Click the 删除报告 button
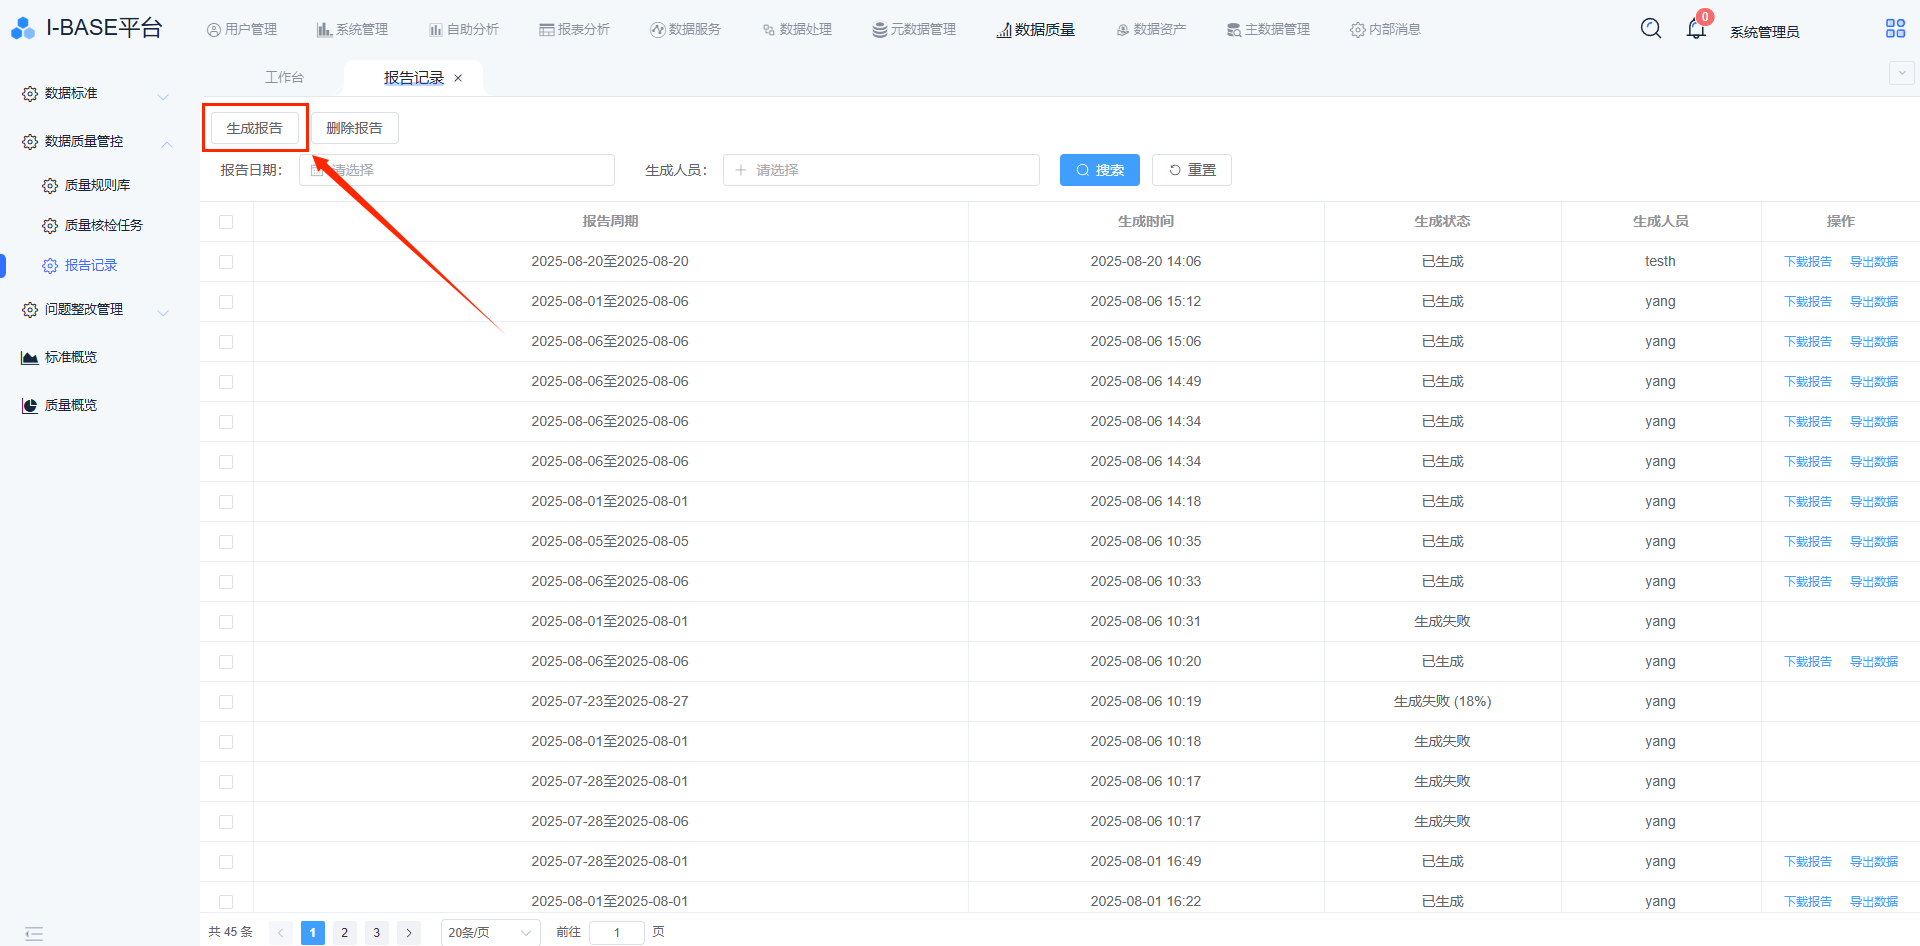1920x946 pixels. pos(355,128)
